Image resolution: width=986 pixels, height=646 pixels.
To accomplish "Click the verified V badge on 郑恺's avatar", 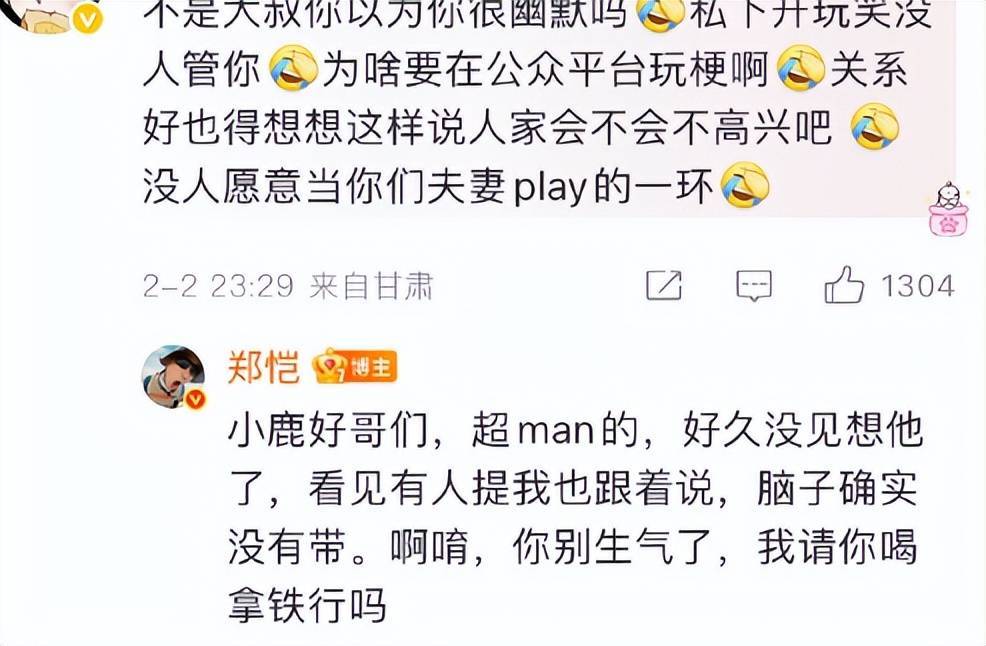I will click(x=195, y=399).
